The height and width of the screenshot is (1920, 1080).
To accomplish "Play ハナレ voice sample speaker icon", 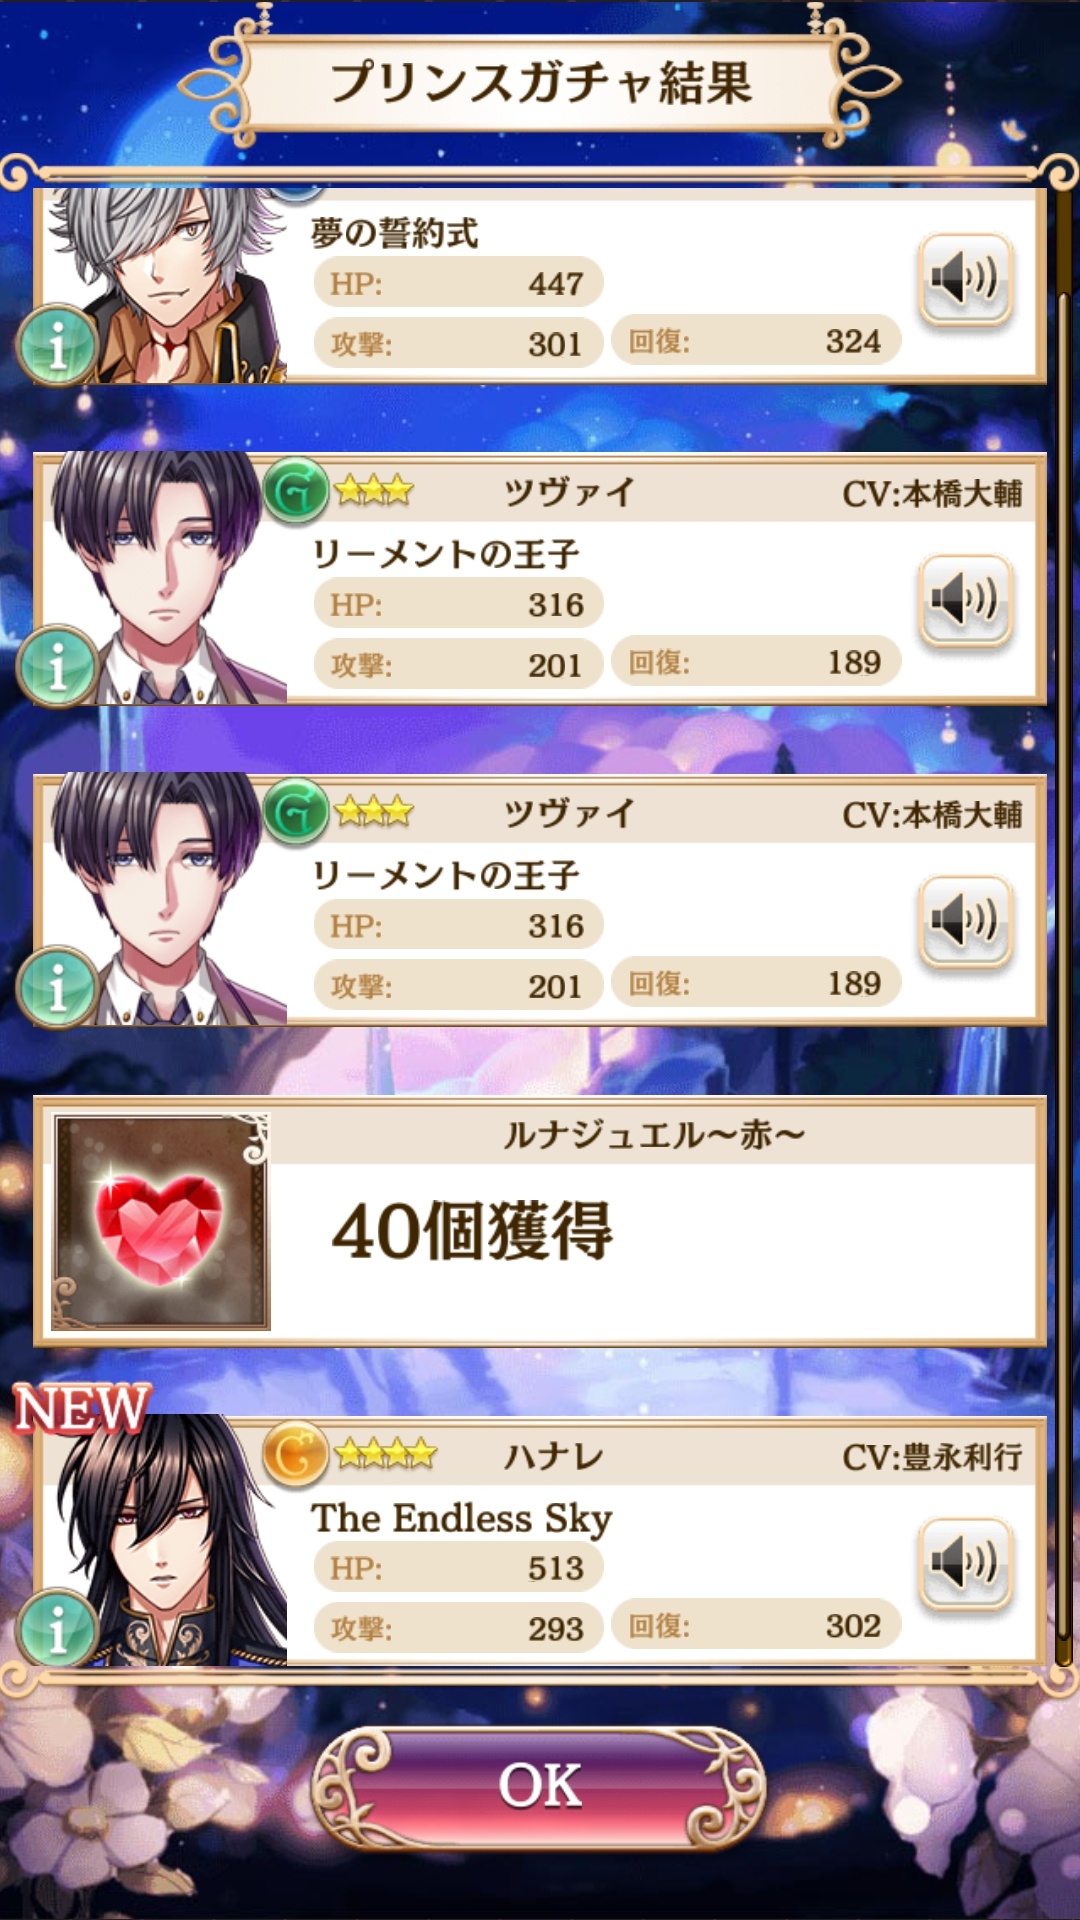I will 965,1564.
